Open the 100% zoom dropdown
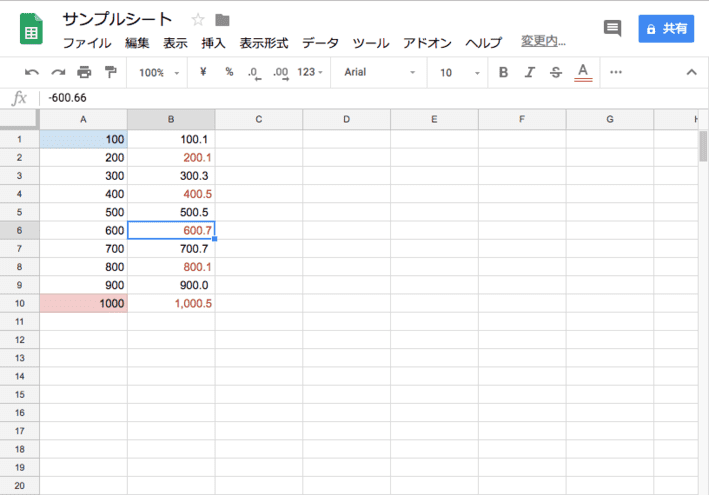 [159, 72]
